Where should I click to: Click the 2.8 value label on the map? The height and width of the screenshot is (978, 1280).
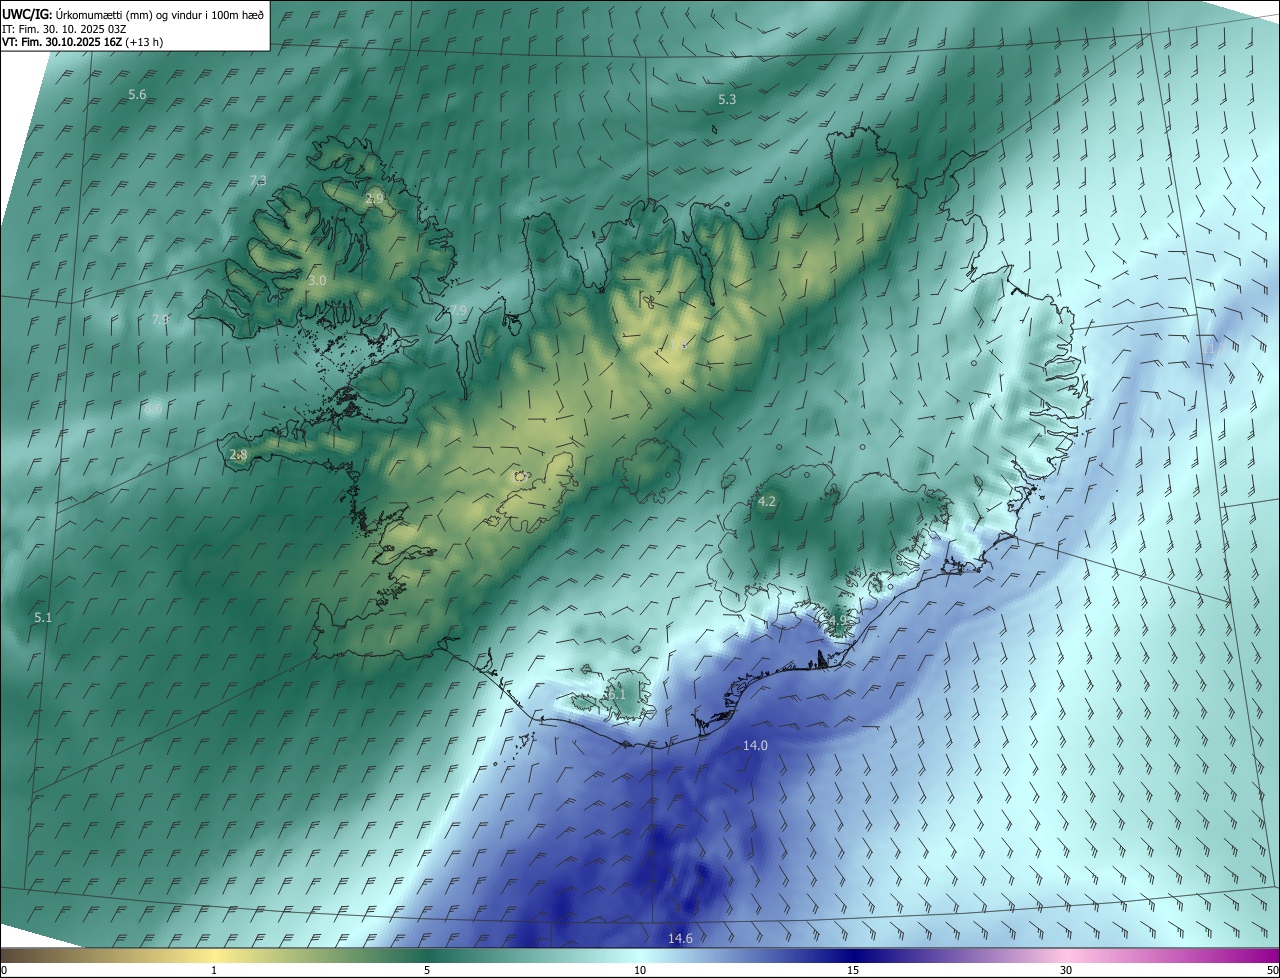coord(238,454)
